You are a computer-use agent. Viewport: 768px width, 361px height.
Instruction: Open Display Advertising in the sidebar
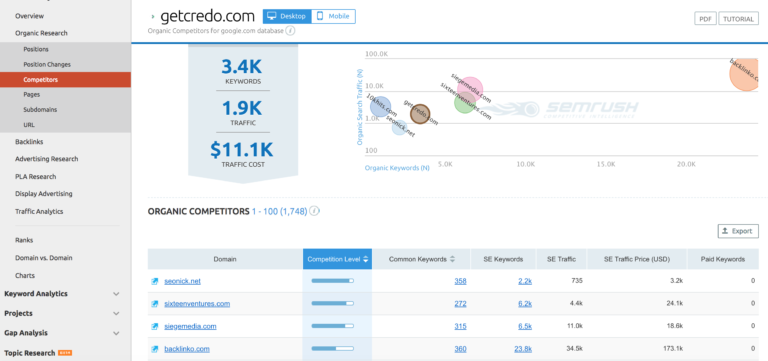44,193
